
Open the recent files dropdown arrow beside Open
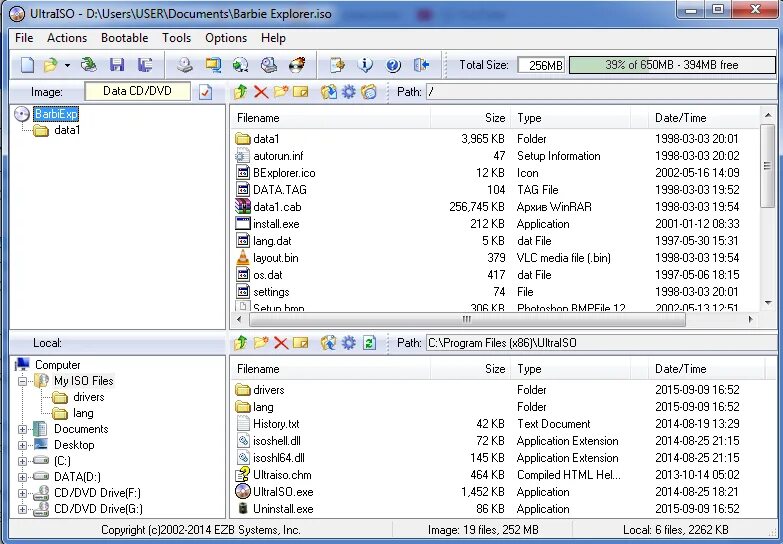pyautogui.click(x=67, y=65)
